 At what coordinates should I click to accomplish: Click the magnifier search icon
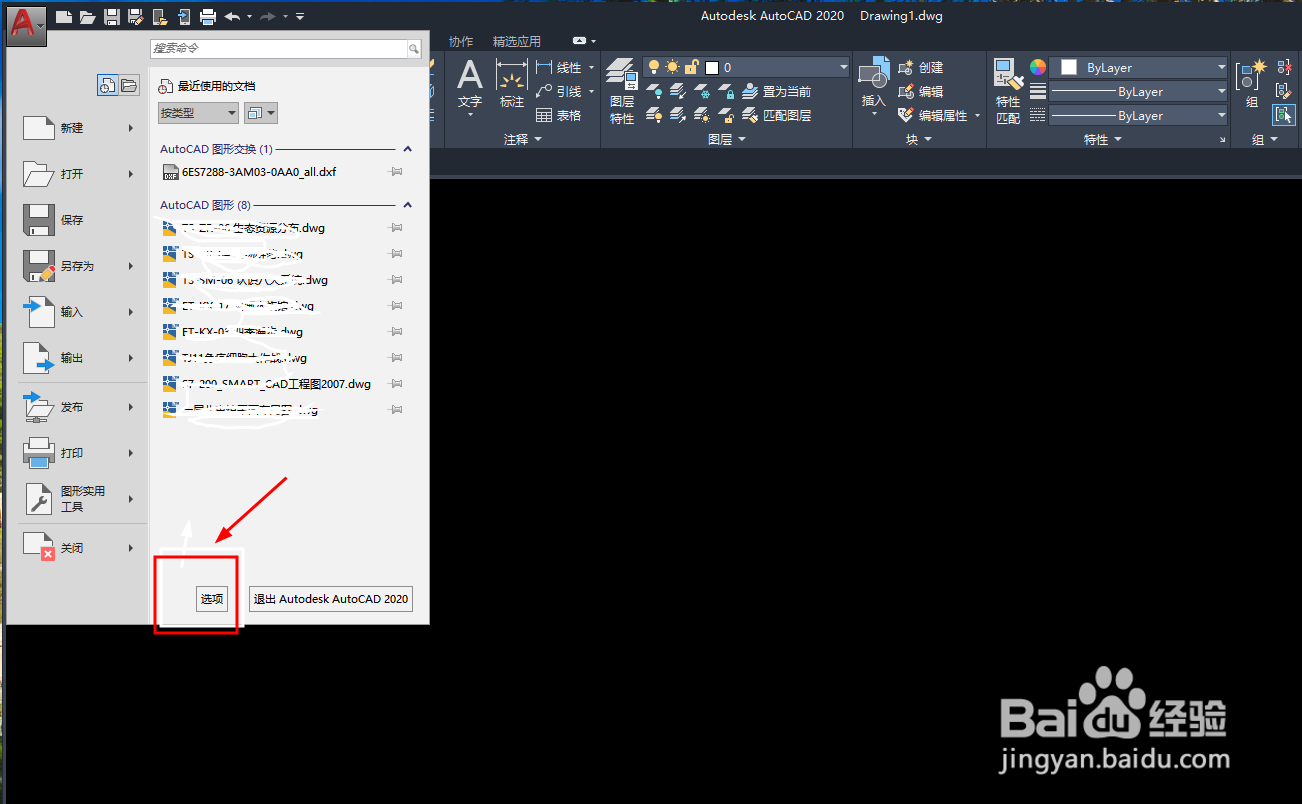pyautogui.click(x=414, y=48)
